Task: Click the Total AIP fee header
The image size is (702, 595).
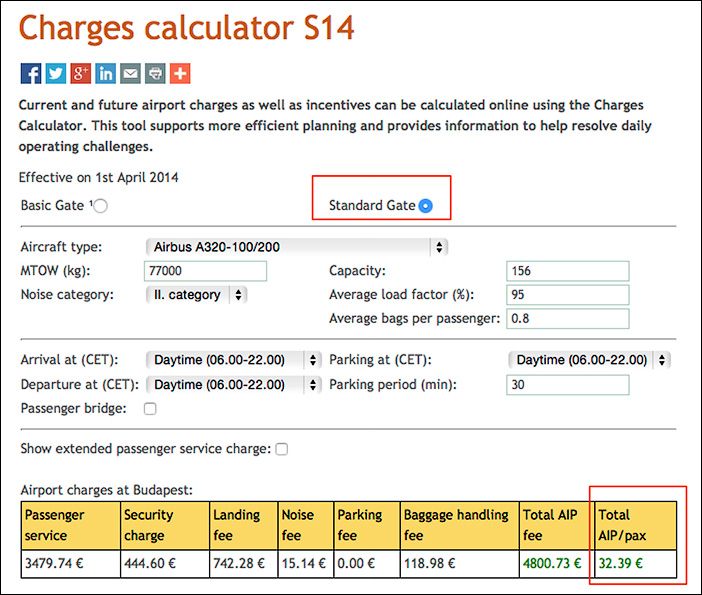Action: point(557,526)
